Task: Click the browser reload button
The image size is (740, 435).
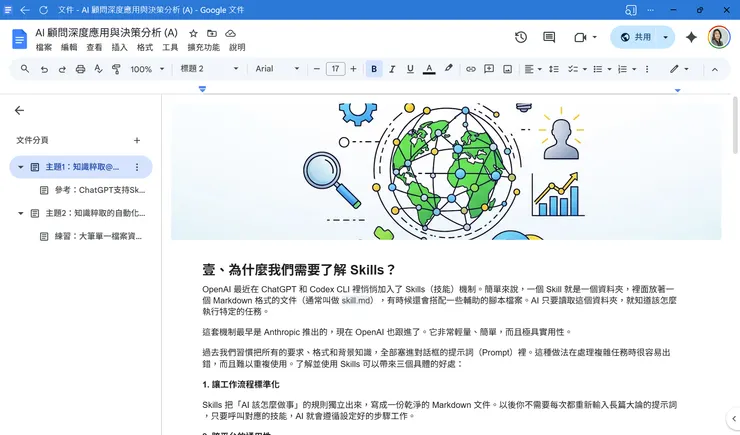Action: (x=43, y=10)
